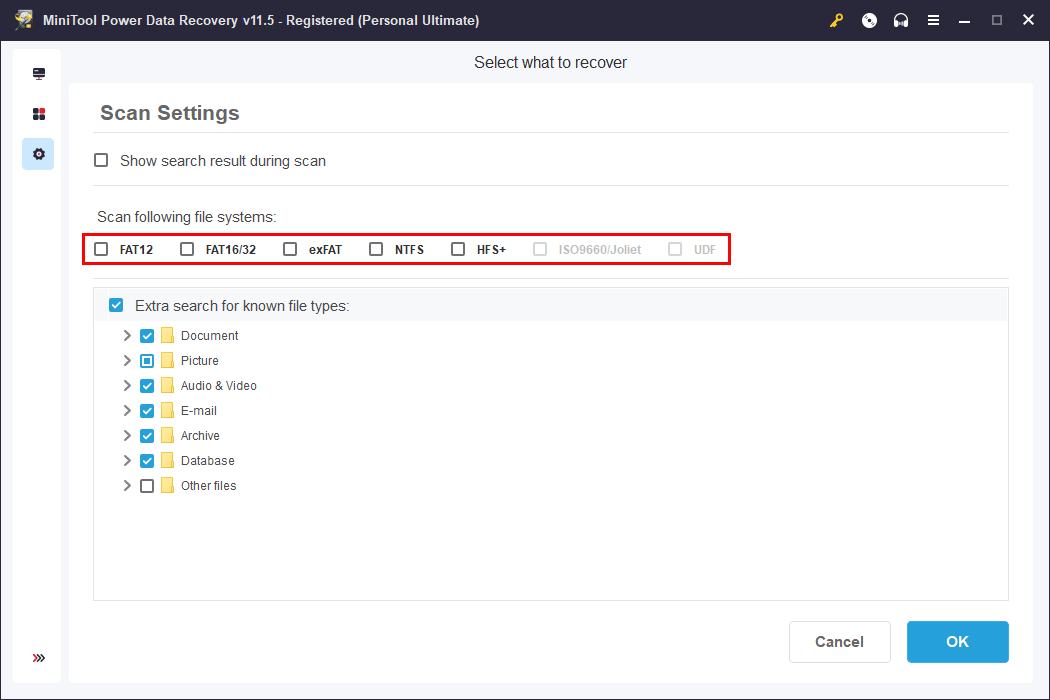
Task: Uncheck the Database checkbox
Action: pos(147,461)
